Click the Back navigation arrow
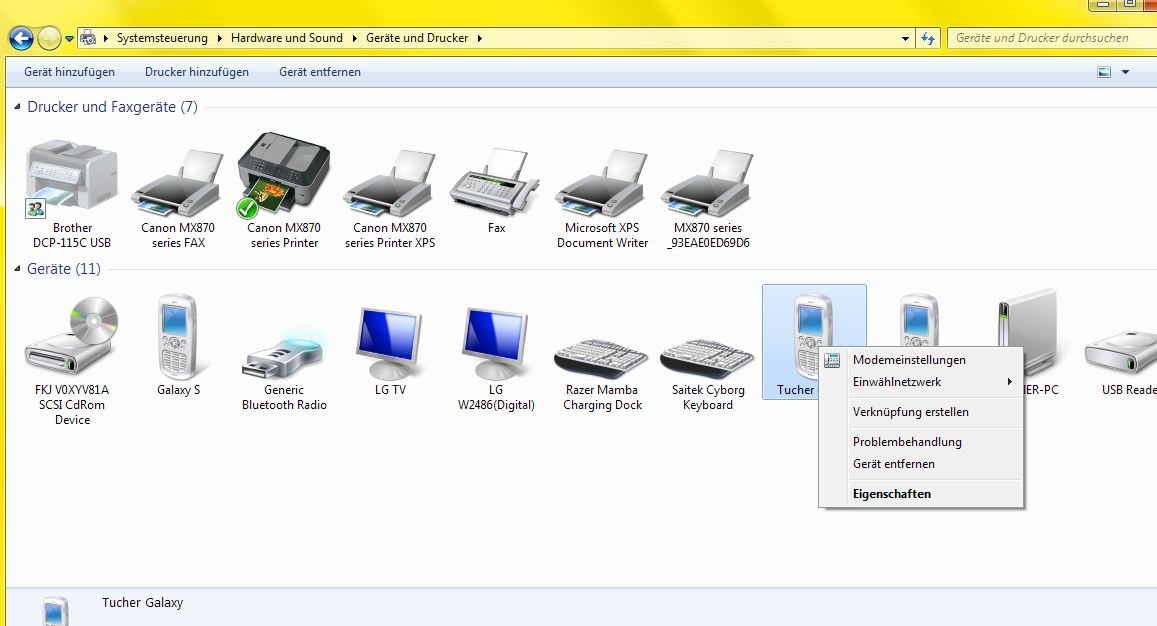Screen dimensions: 1157x626 tap(21, 38)
